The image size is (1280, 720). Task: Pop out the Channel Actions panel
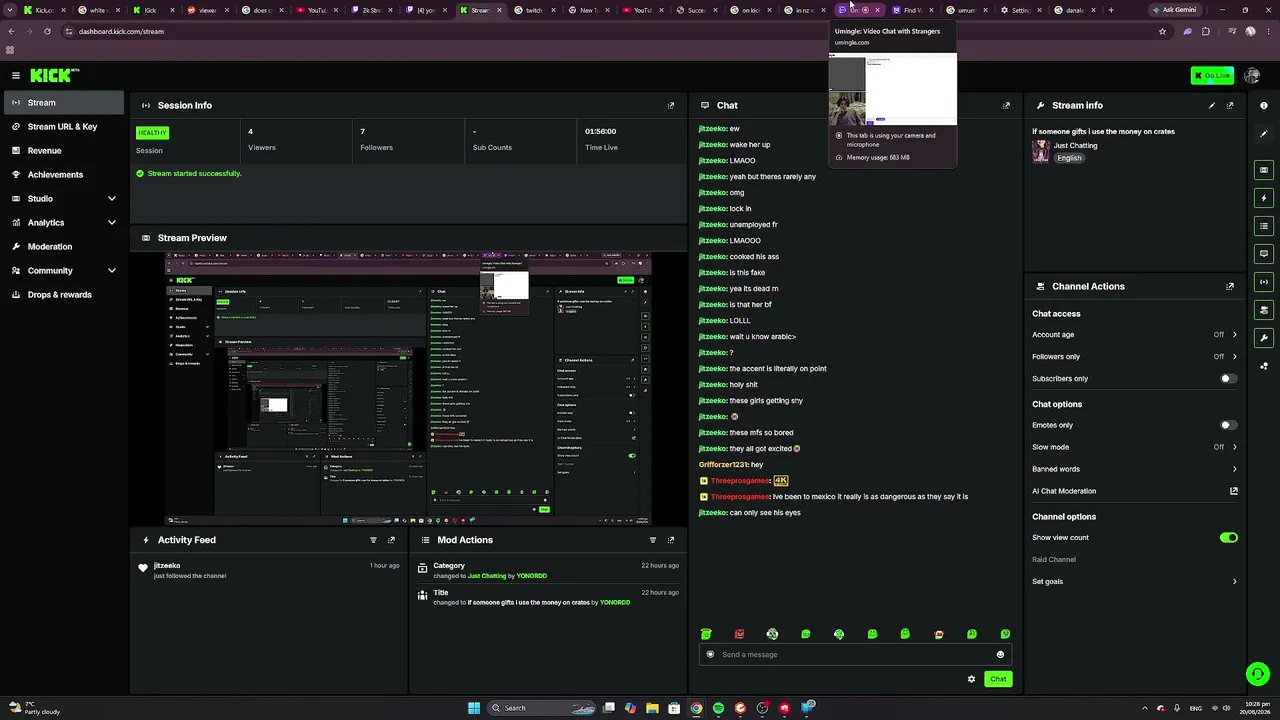click(x=1230, y=286)
